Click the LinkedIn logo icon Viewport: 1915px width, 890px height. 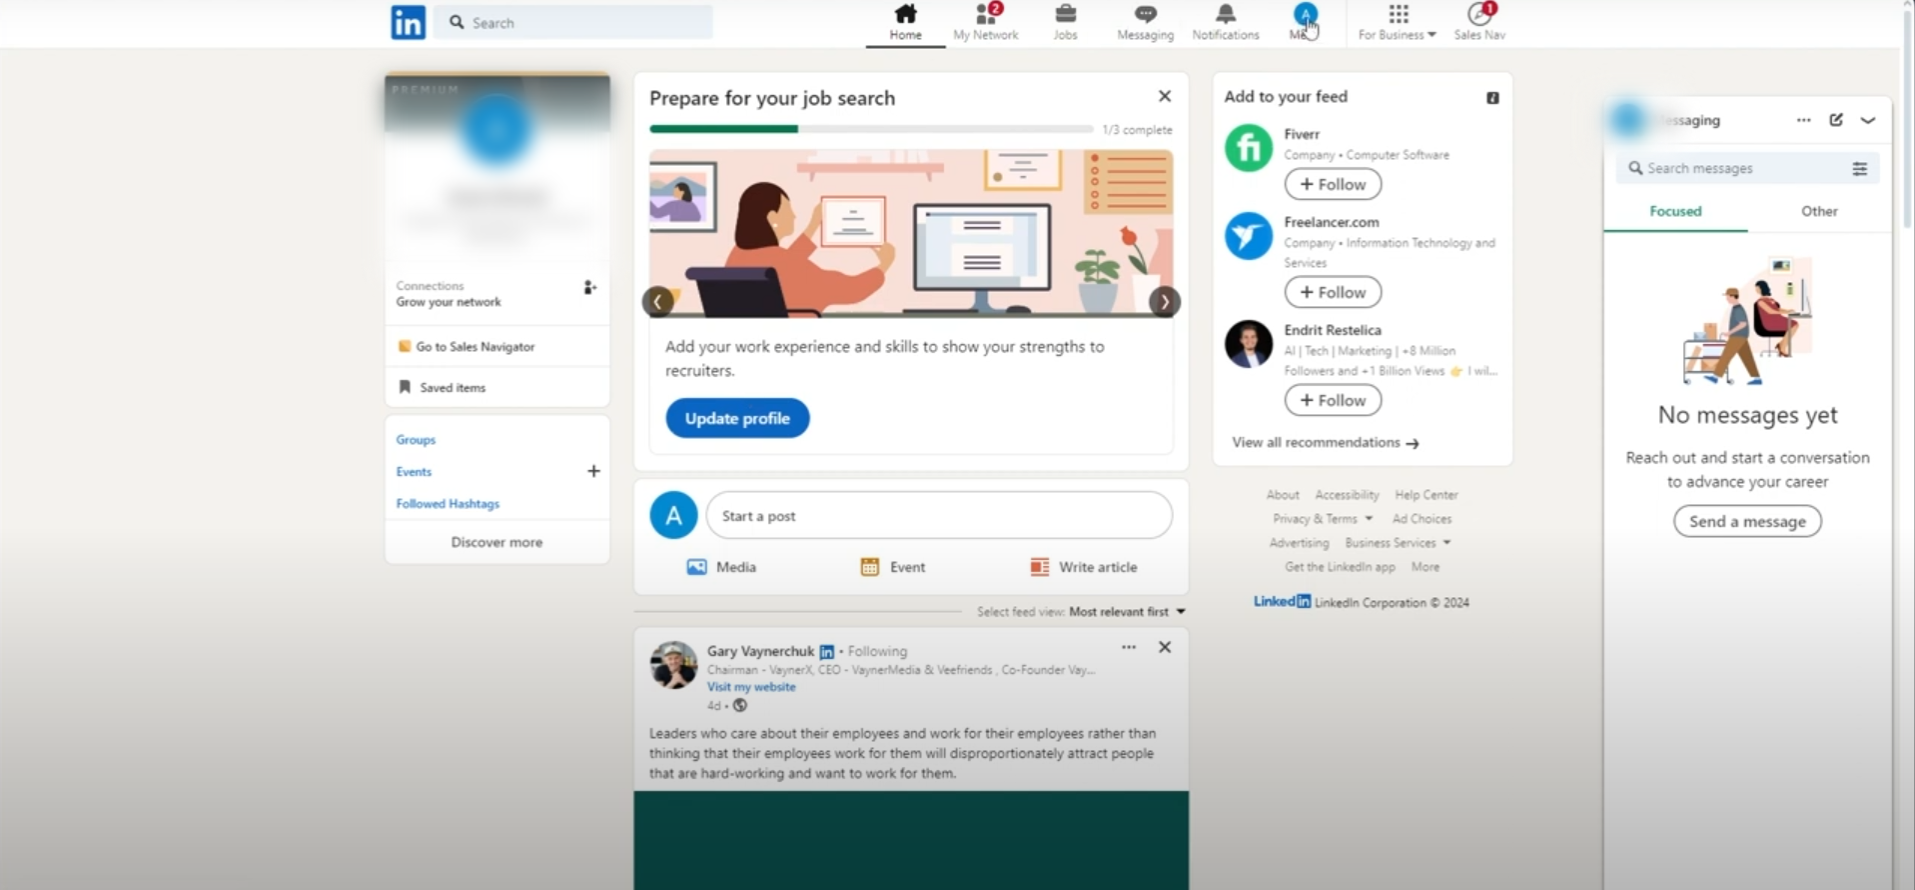pyautogui.click(x=408, y=22)
